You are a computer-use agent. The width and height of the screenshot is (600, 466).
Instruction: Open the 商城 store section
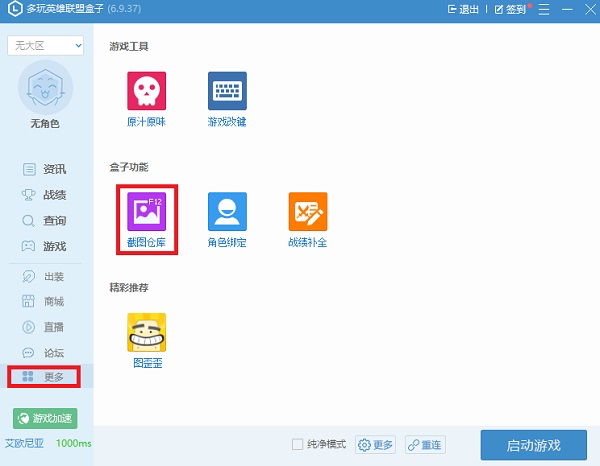coord(44,301)
